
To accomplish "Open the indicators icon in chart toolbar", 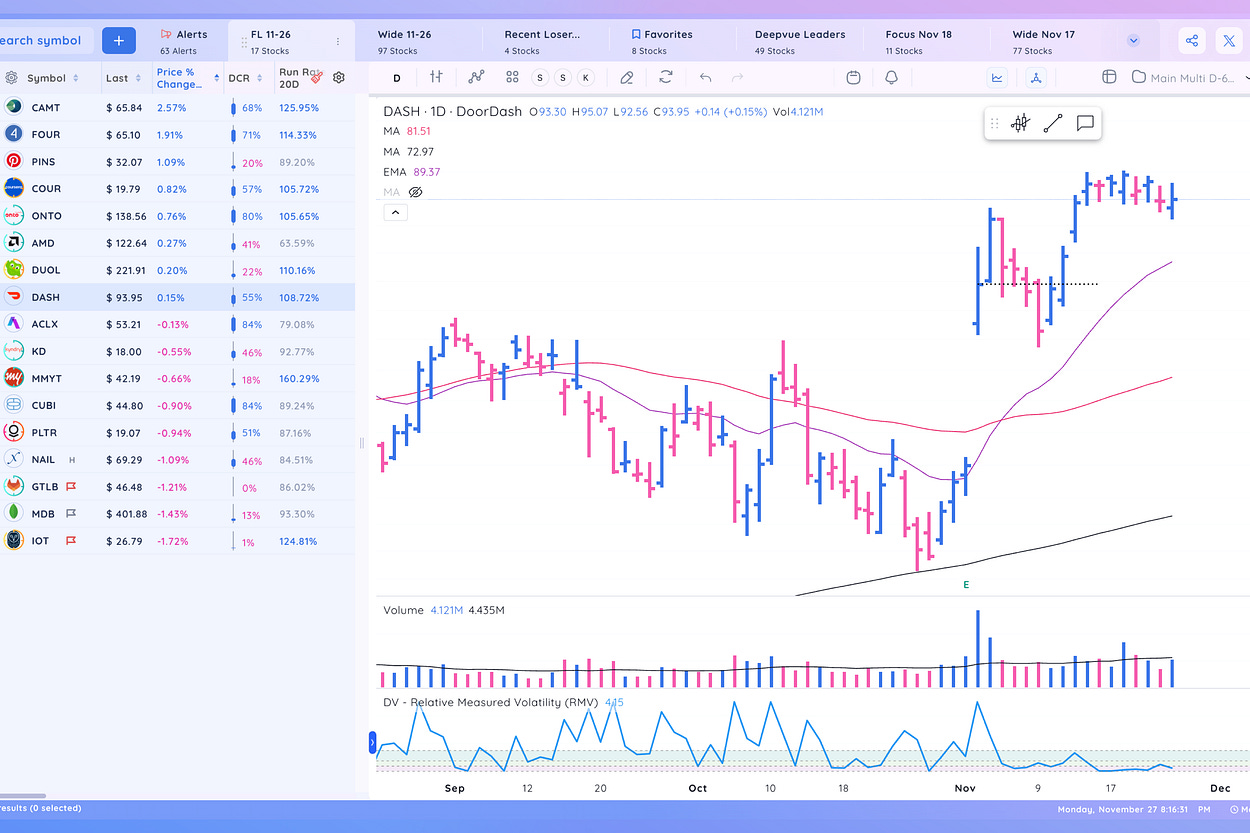I will (x=476, y=77).
